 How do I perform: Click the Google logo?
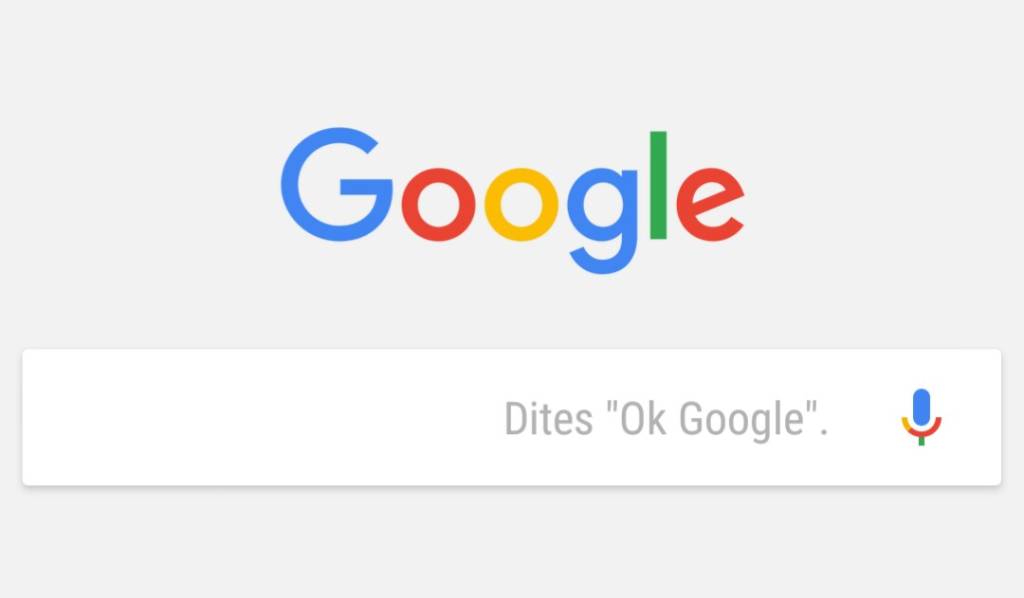pos(513,200)
